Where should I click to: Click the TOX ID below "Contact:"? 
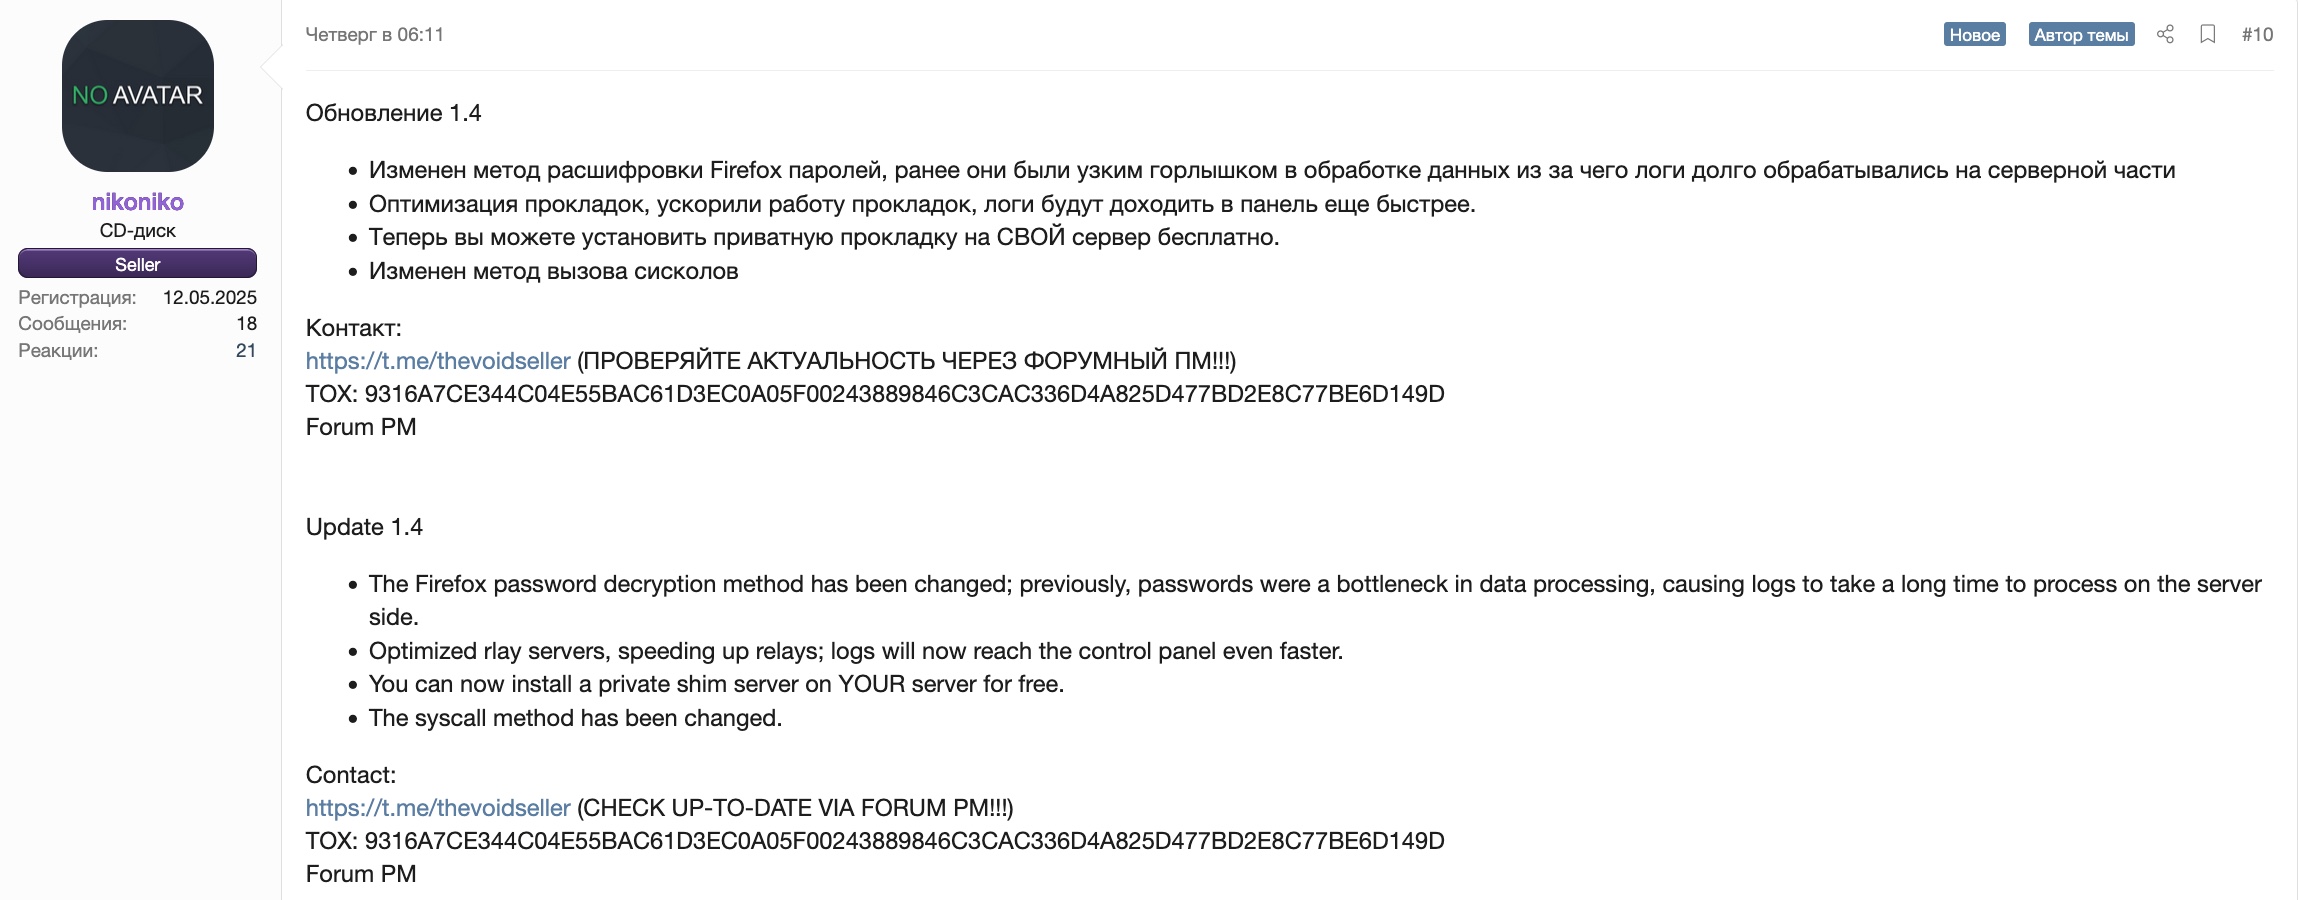click(904, 841)
